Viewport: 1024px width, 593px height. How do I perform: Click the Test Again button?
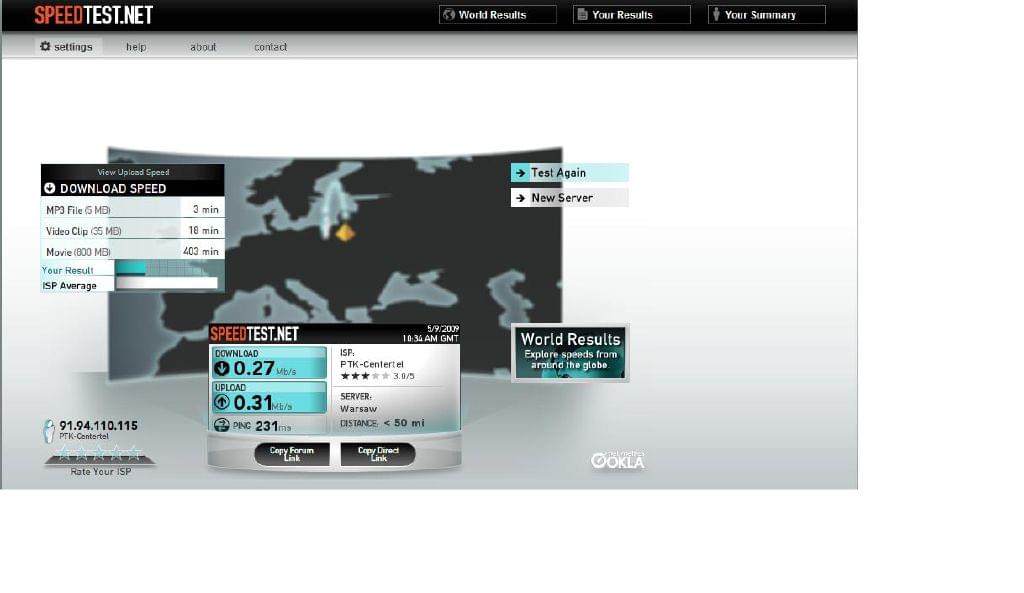coord(569,173)
